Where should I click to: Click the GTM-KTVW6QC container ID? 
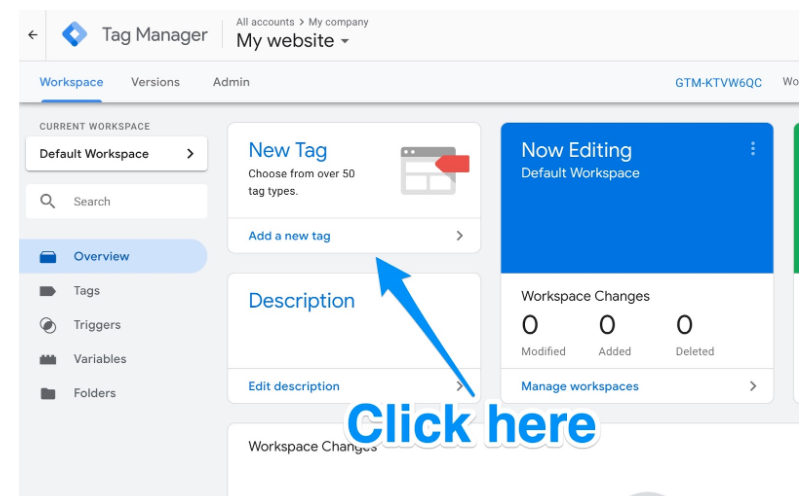pyautogui.click(x=718, y=83)
